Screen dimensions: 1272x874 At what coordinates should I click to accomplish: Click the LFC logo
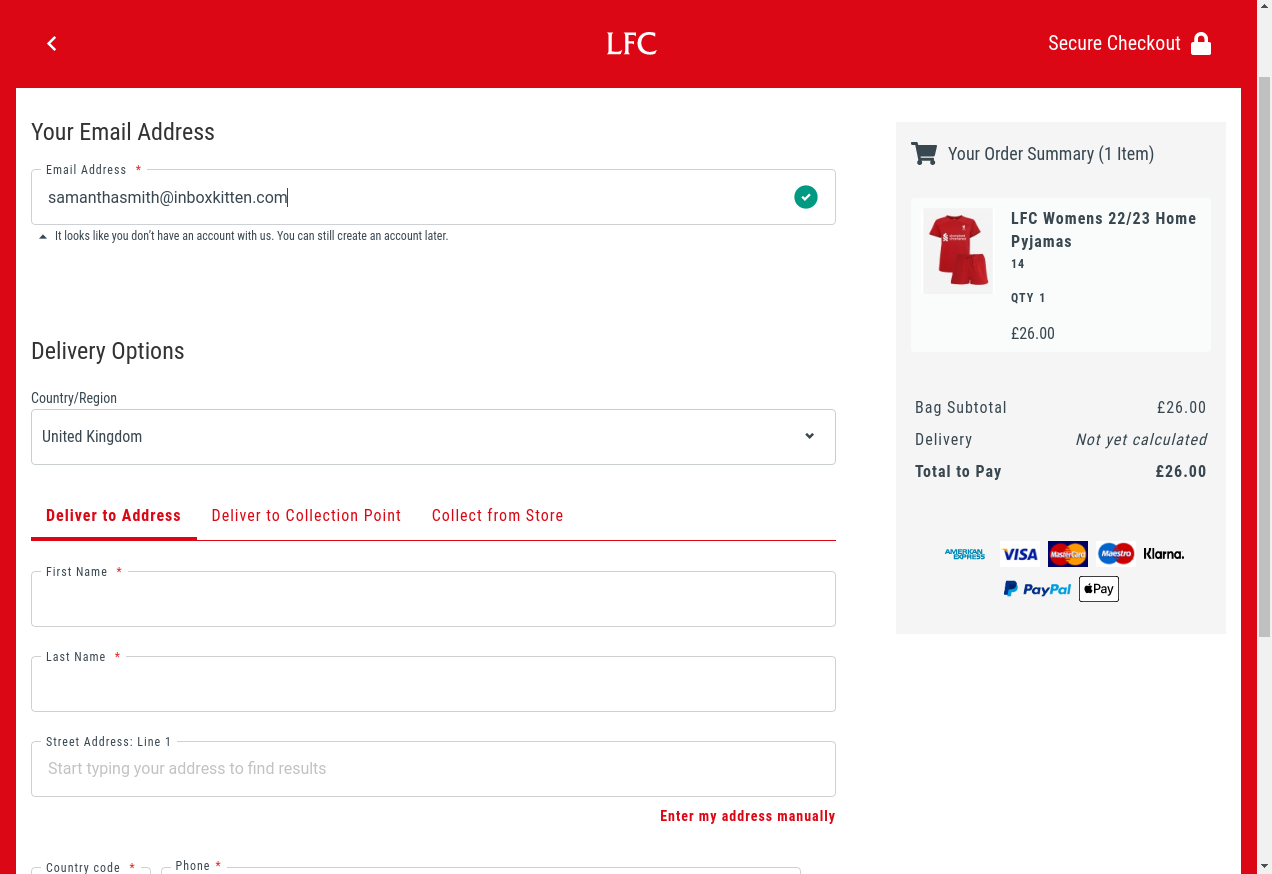pos(631,43)
